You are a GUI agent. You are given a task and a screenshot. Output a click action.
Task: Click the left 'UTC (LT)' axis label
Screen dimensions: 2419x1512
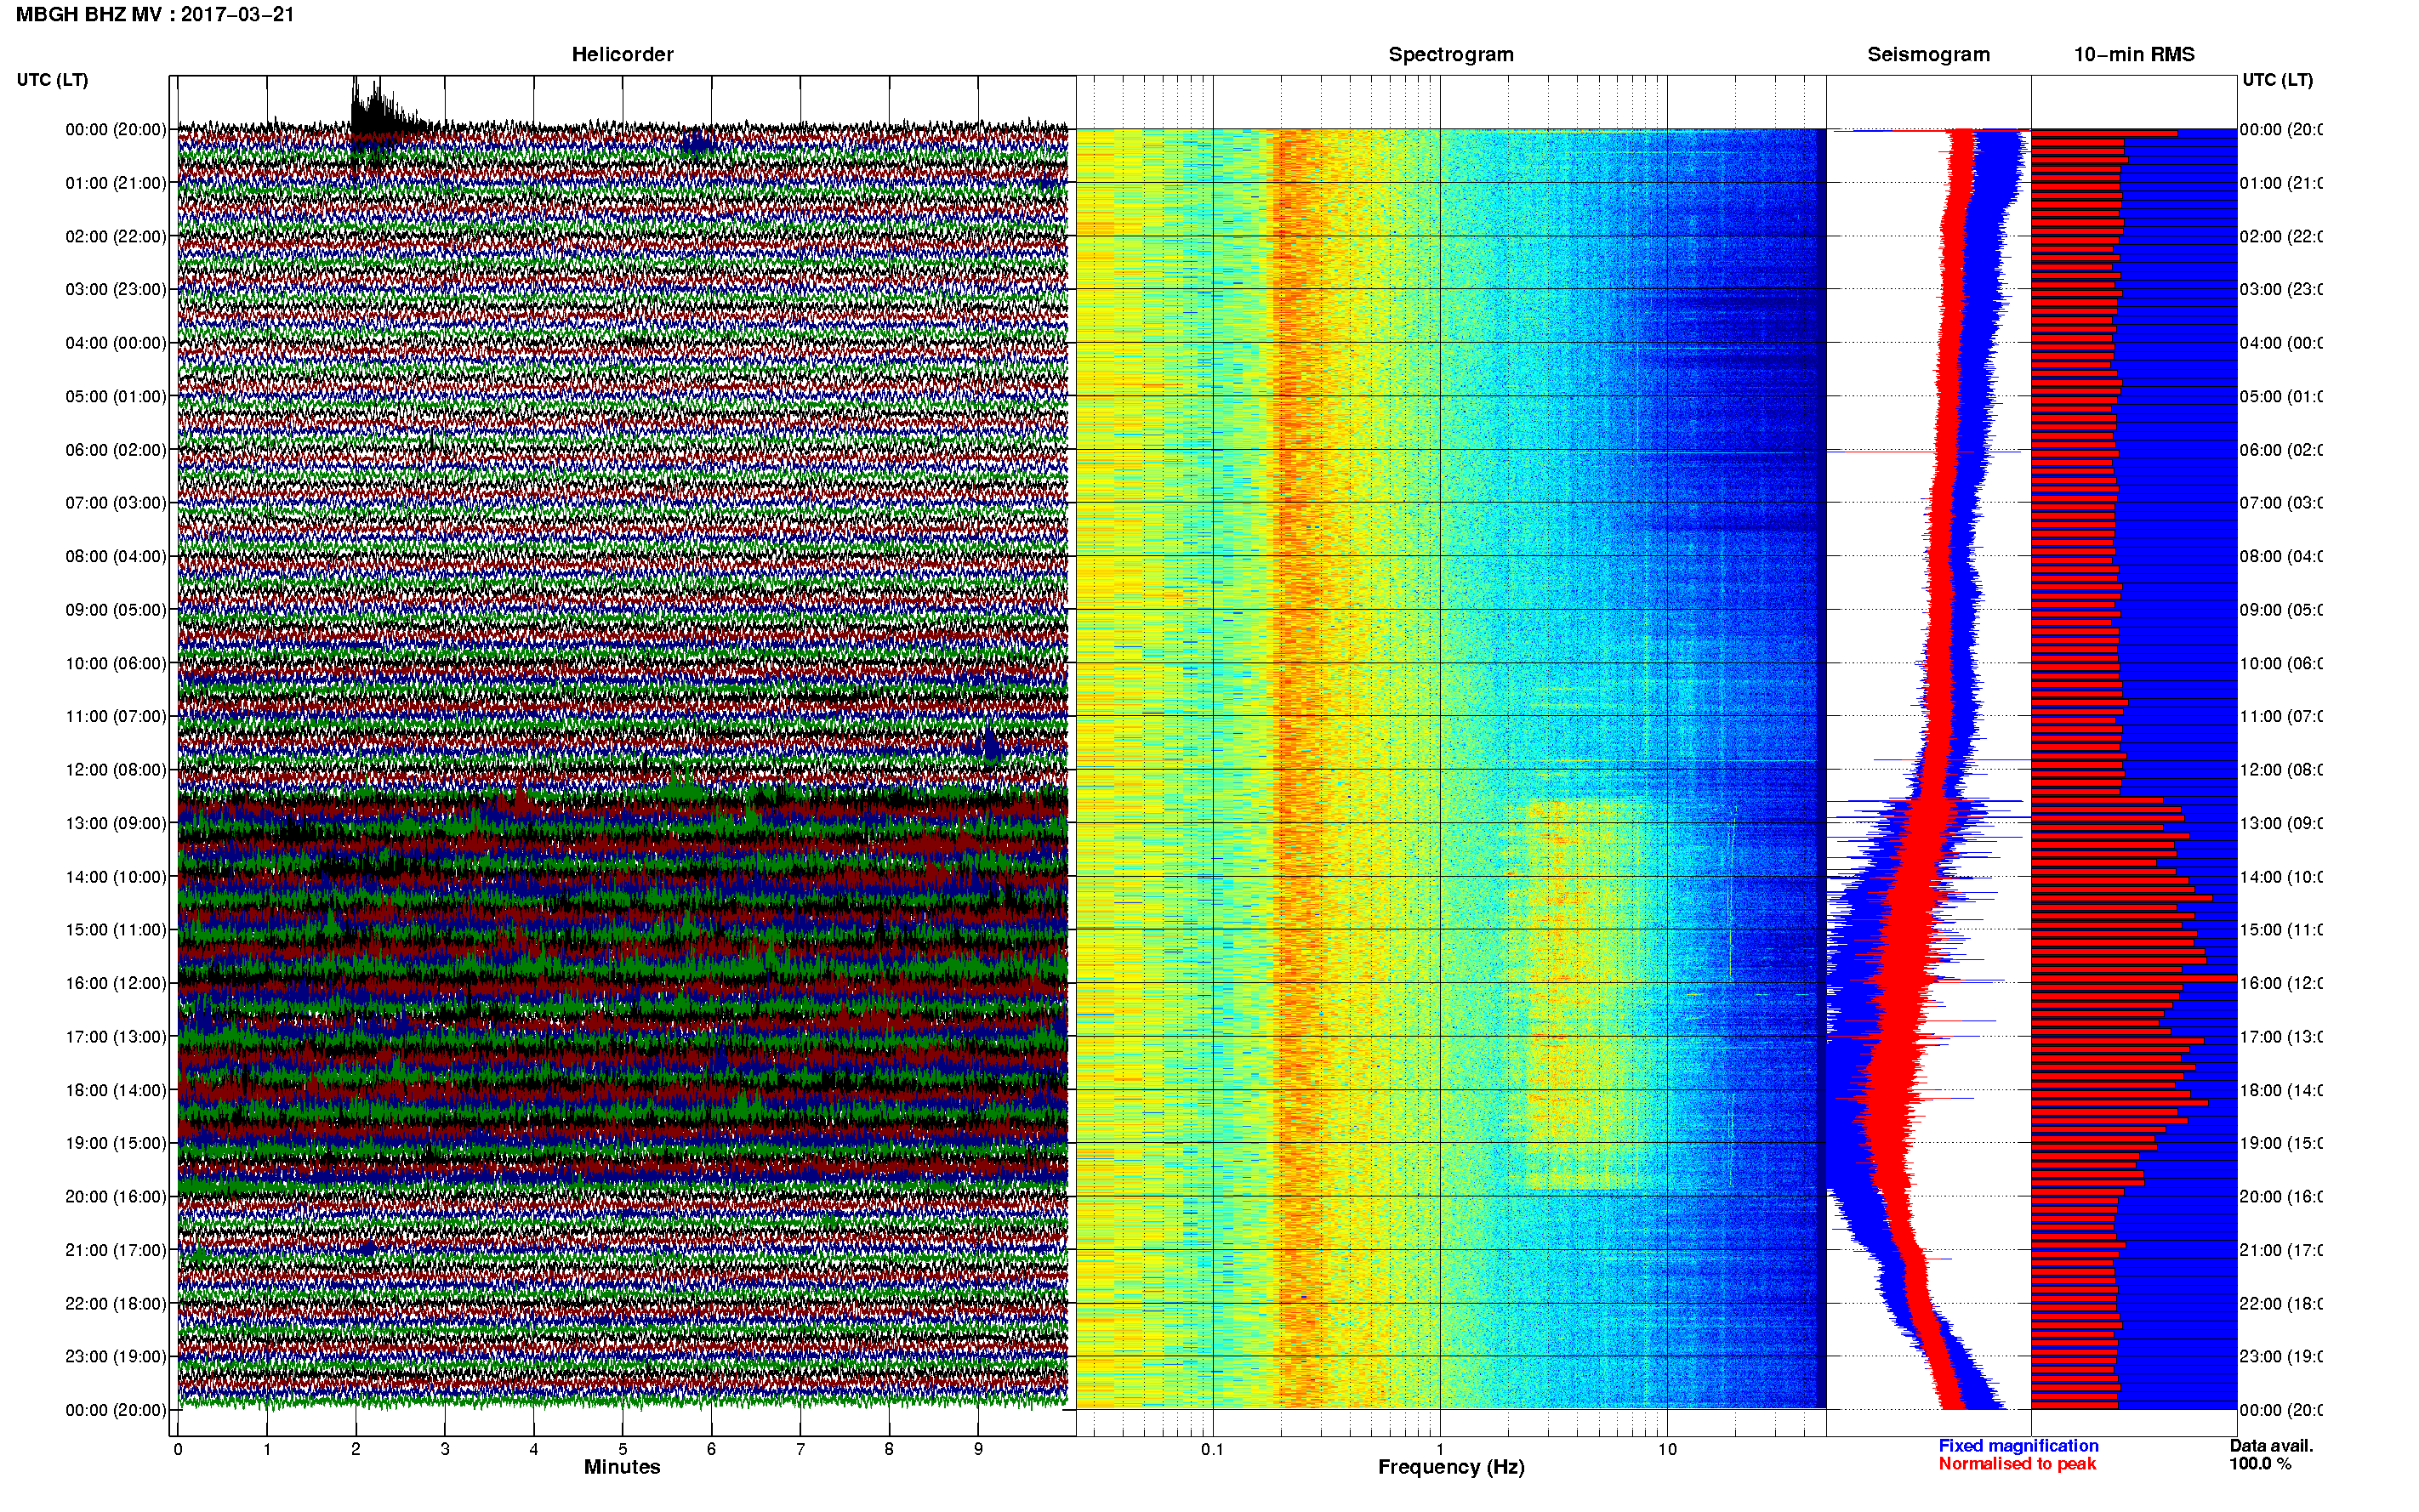click(52, 80)
